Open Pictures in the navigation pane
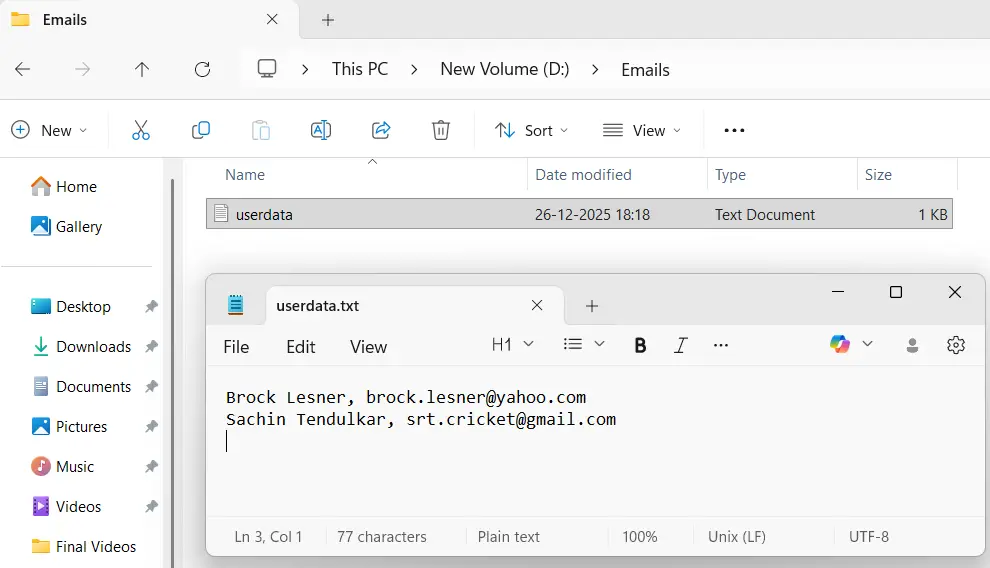 69,427
